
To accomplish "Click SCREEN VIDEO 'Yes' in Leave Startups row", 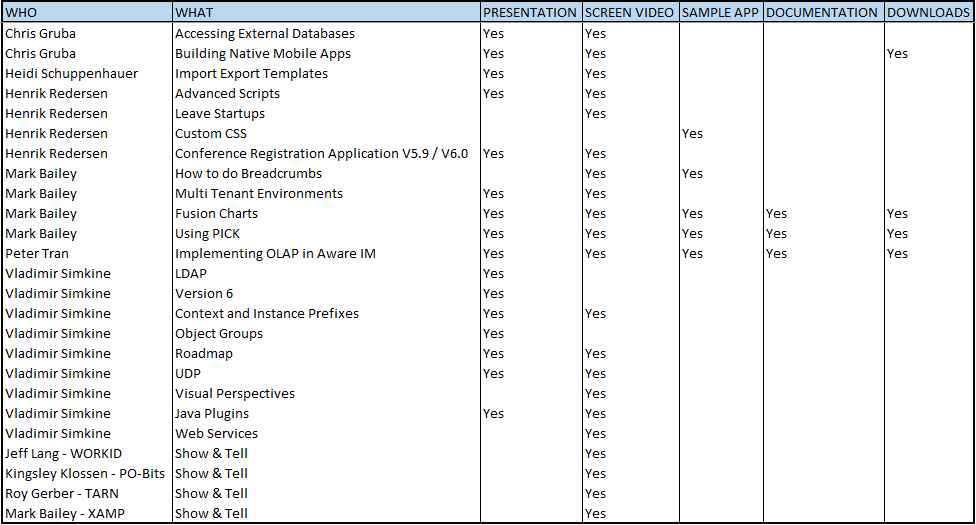I will (x=595, y=113).
